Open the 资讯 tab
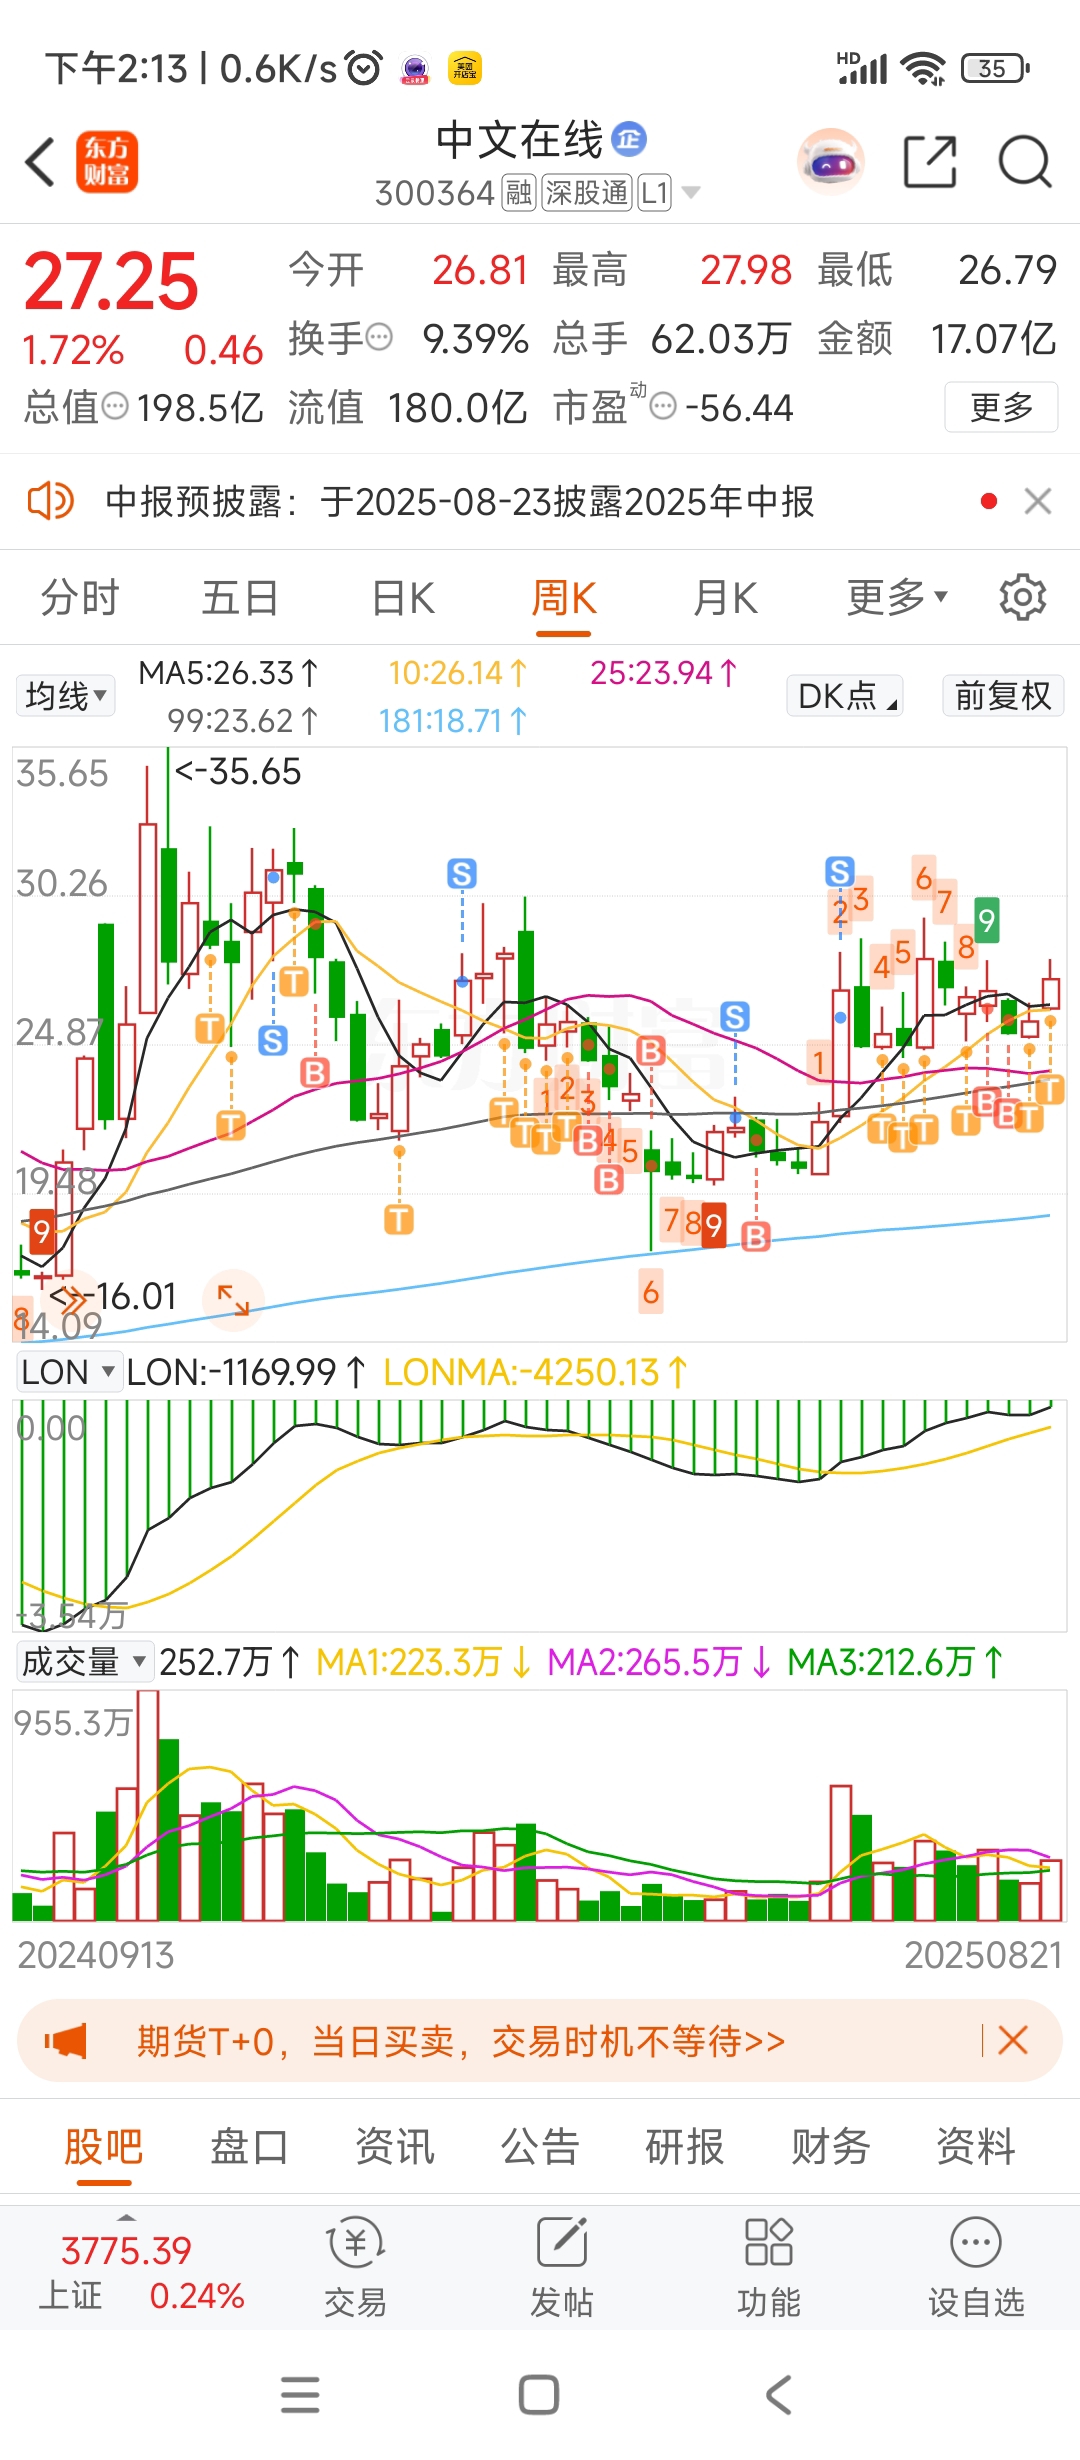1080x2460 pixels. point(395,2146)
